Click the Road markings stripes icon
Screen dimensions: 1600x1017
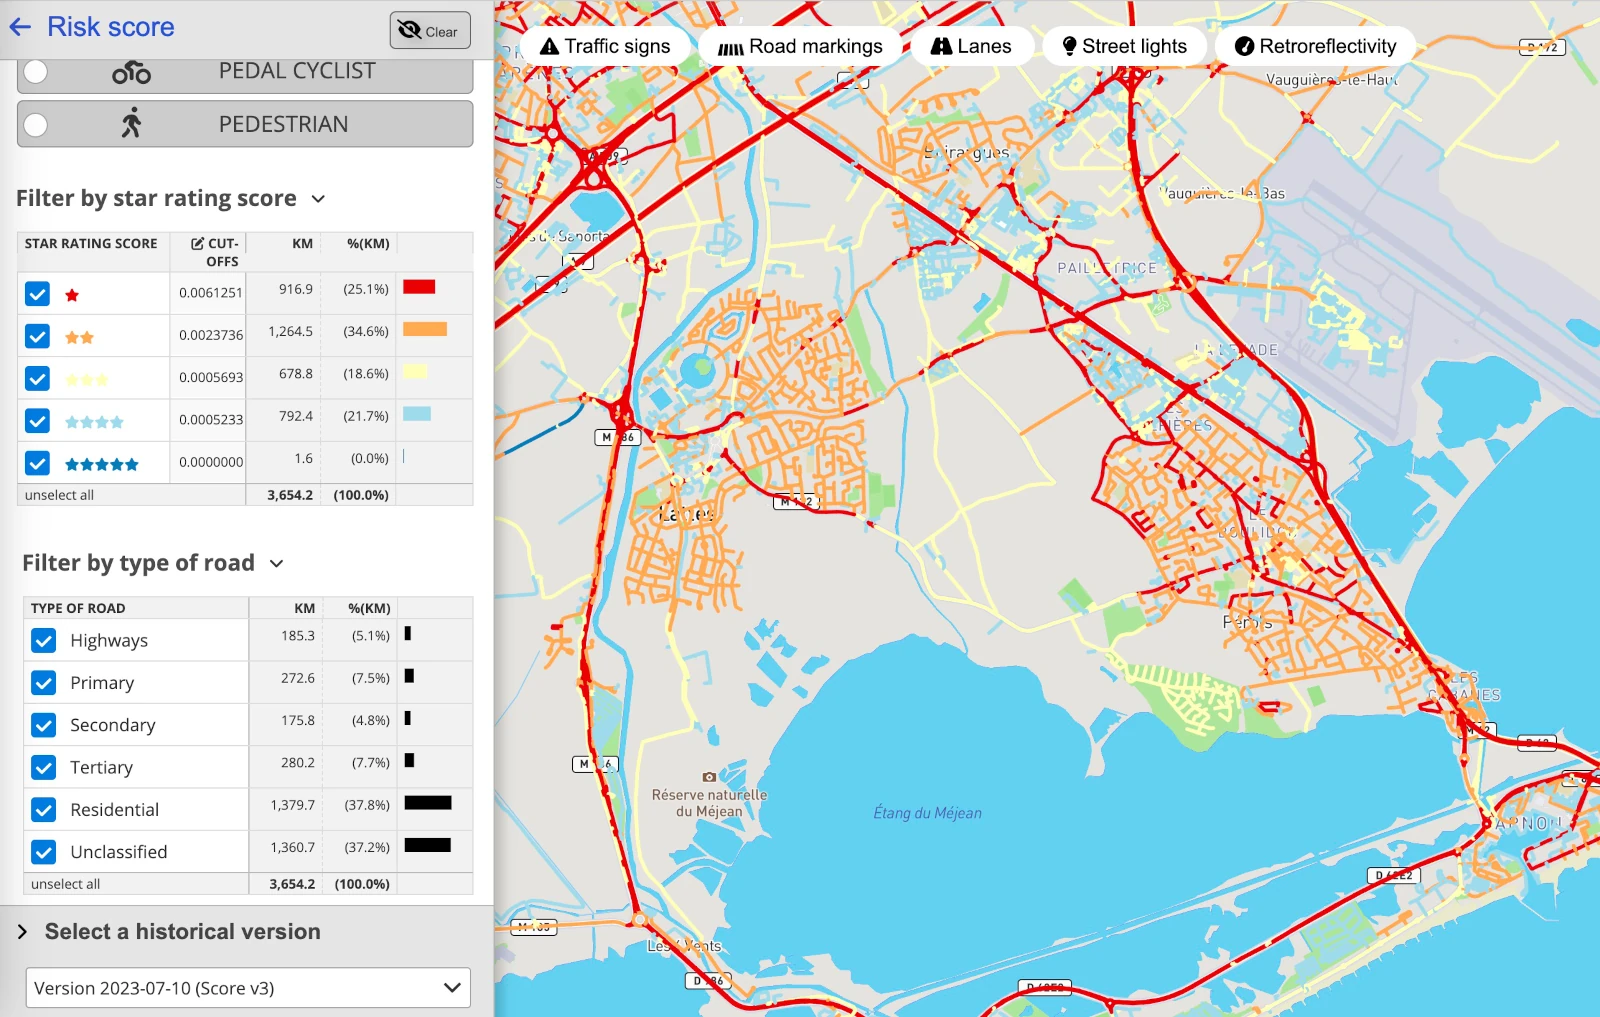click(x=731, y=48)
